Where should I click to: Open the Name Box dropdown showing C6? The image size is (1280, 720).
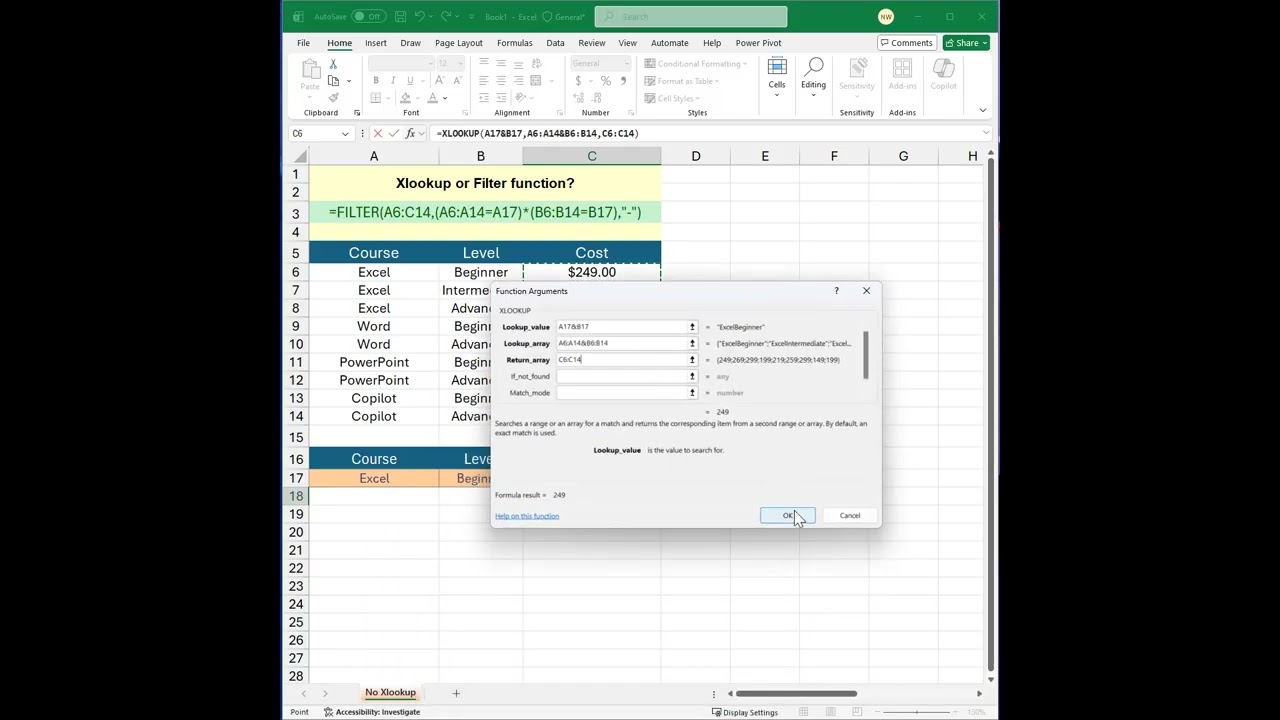point(345,133)
